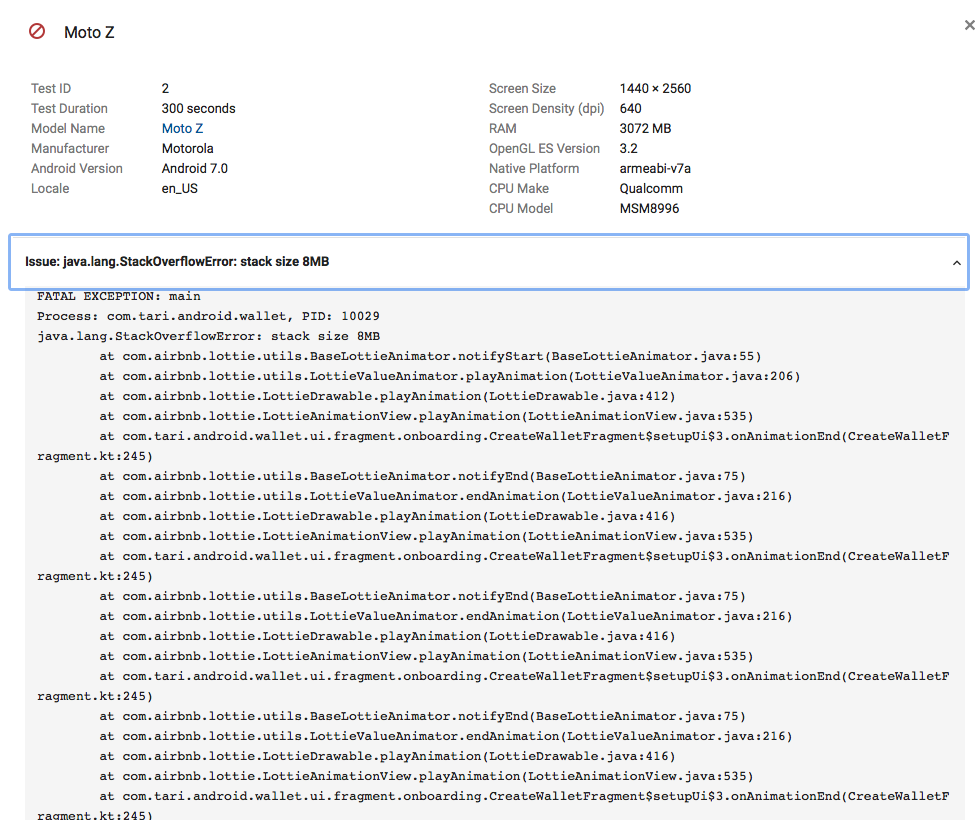Click the Test ID value 2
This screenshot has height=820, width=977.
click(x=165, y=88)
